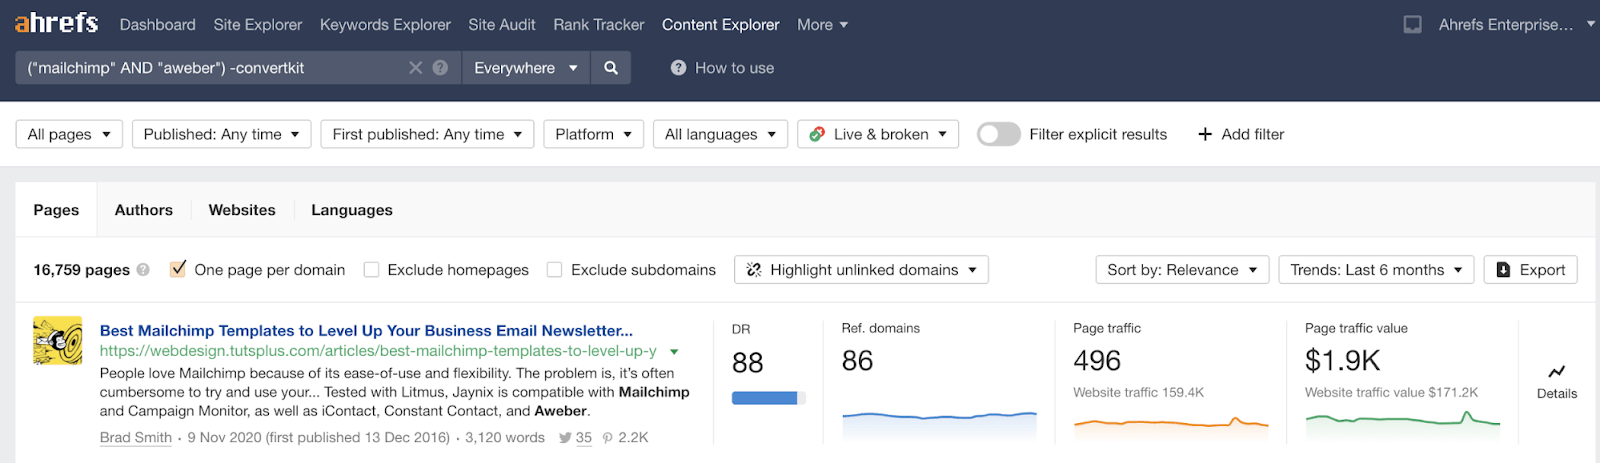The image size is (1600, 463).
Task: Click the monitor icon beside Ahrefs Enterprise
Action: click(x=1412, y=25)
